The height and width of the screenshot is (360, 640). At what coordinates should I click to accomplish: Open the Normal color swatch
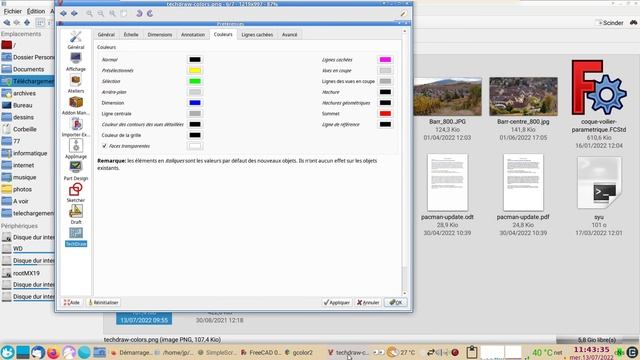coord(195,60)
